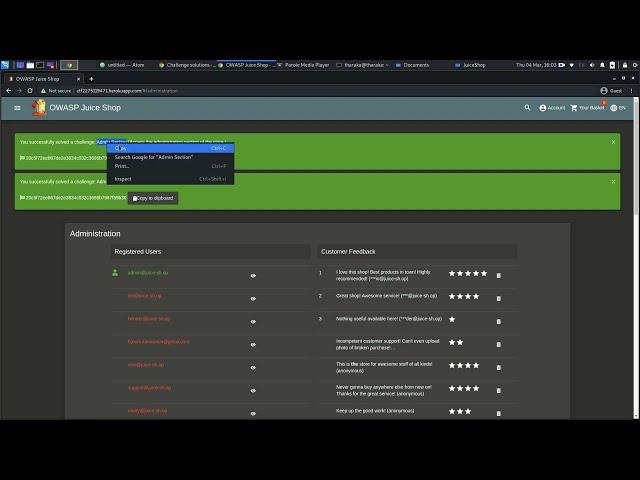Open the EN language selector

point(618,108)
